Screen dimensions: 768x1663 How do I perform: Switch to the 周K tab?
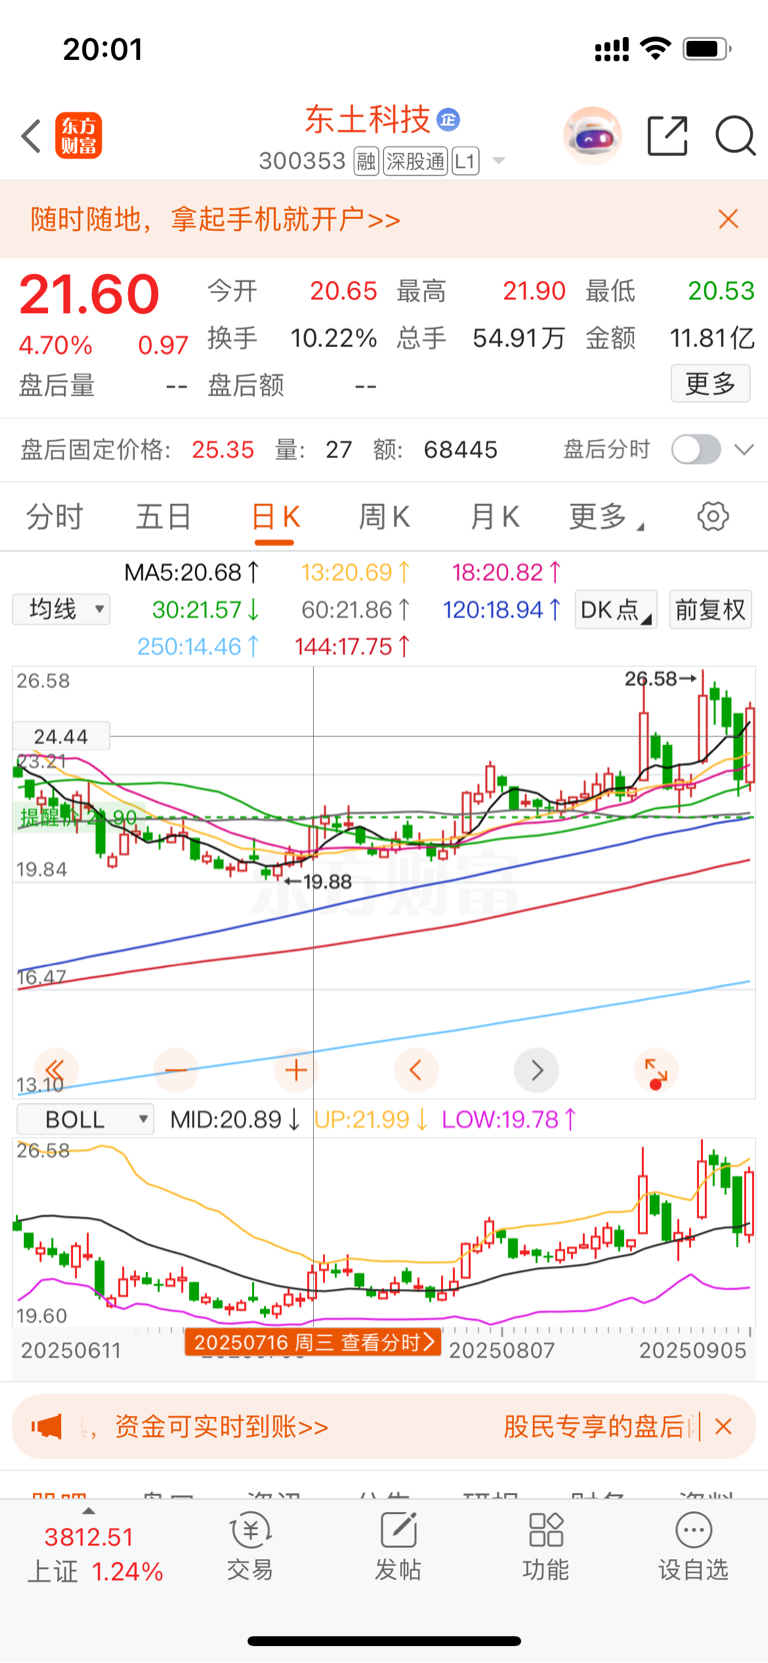384,517
